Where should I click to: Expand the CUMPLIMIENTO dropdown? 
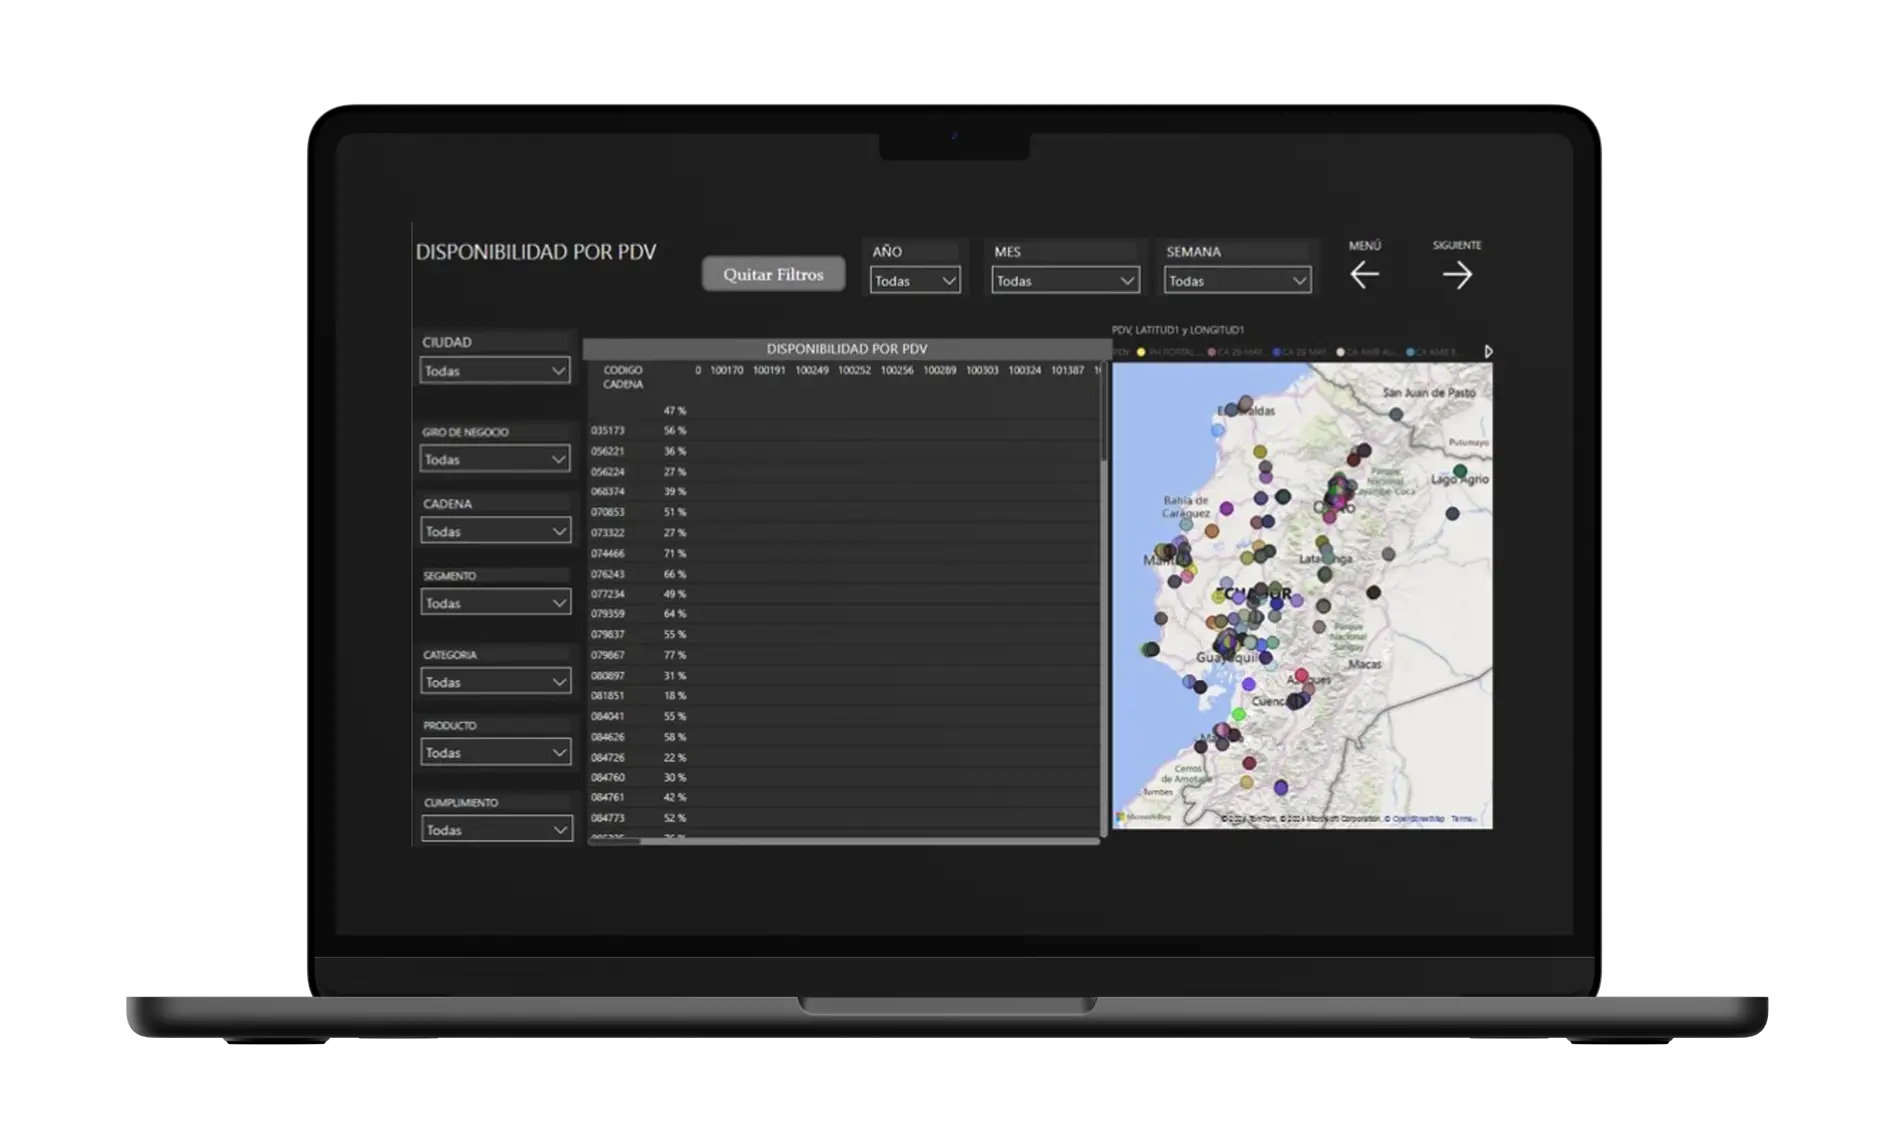[495, 830]
